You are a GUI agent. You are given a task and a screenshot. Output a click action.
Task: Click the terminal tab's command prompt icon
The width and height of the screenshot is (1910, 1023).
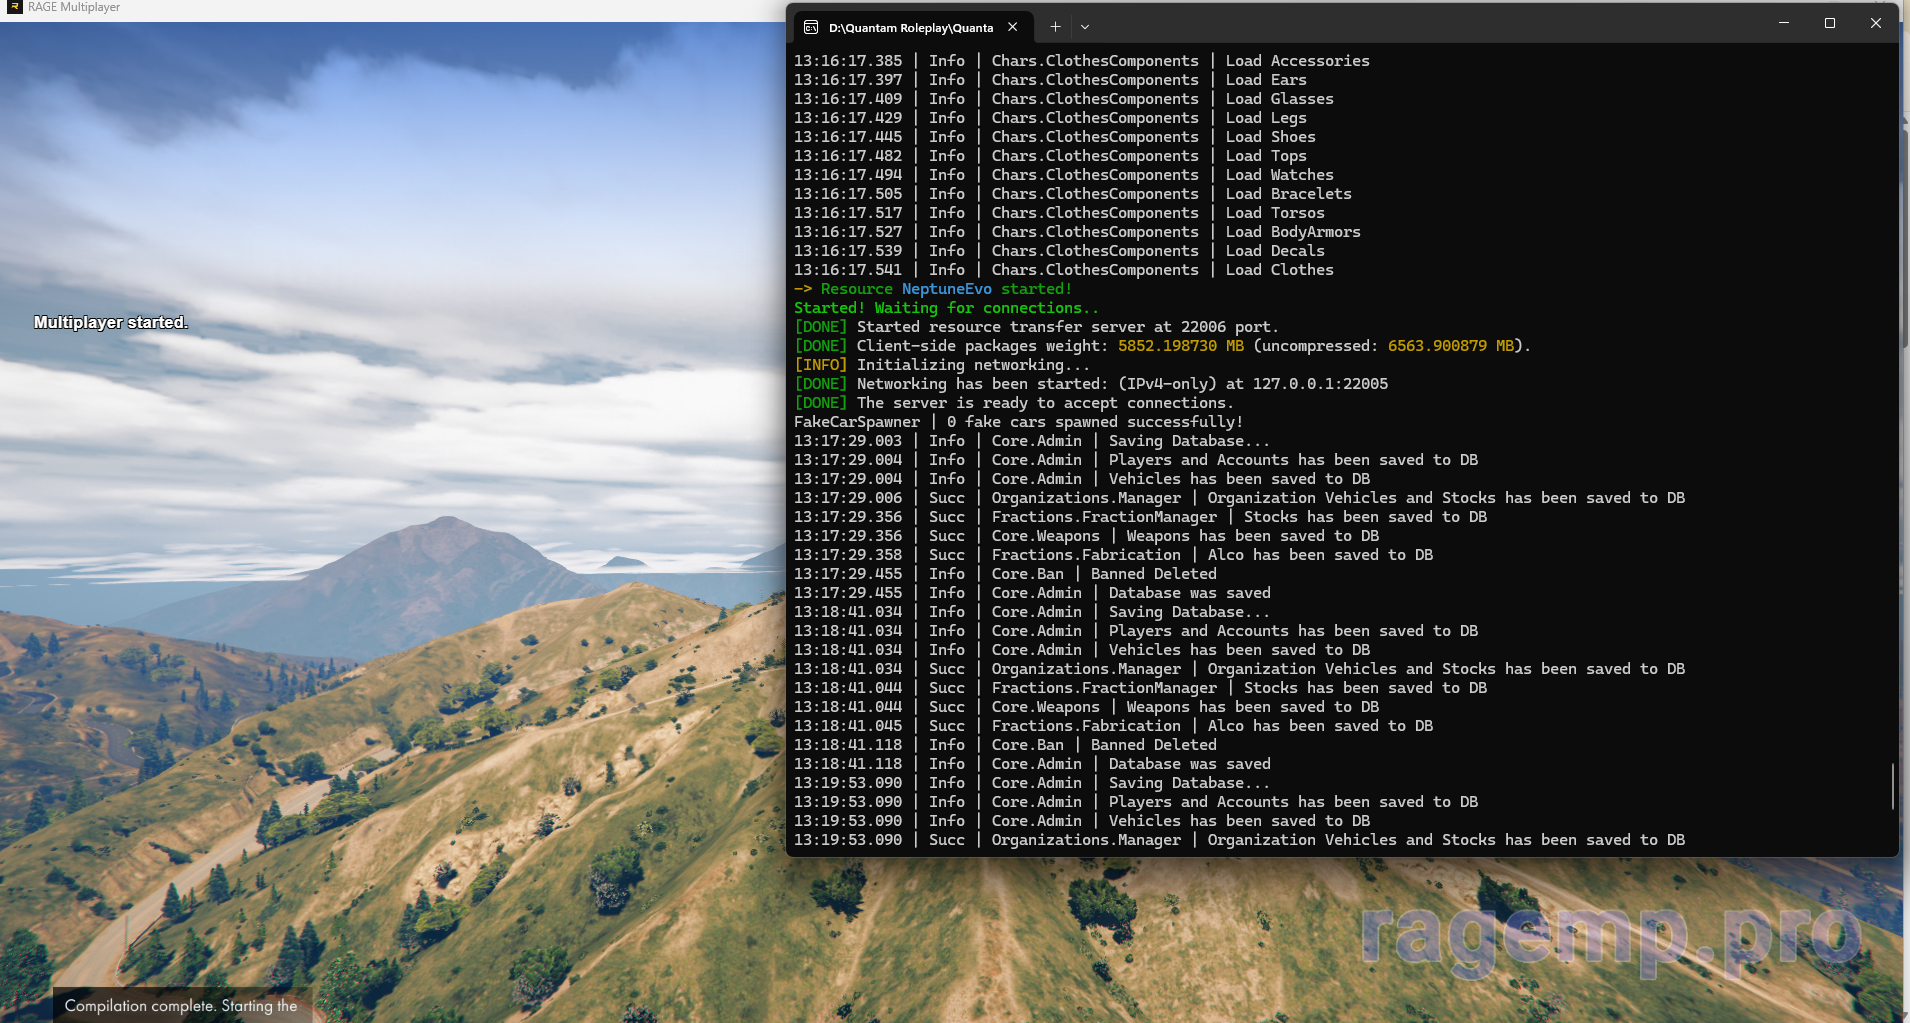point(811,28)
